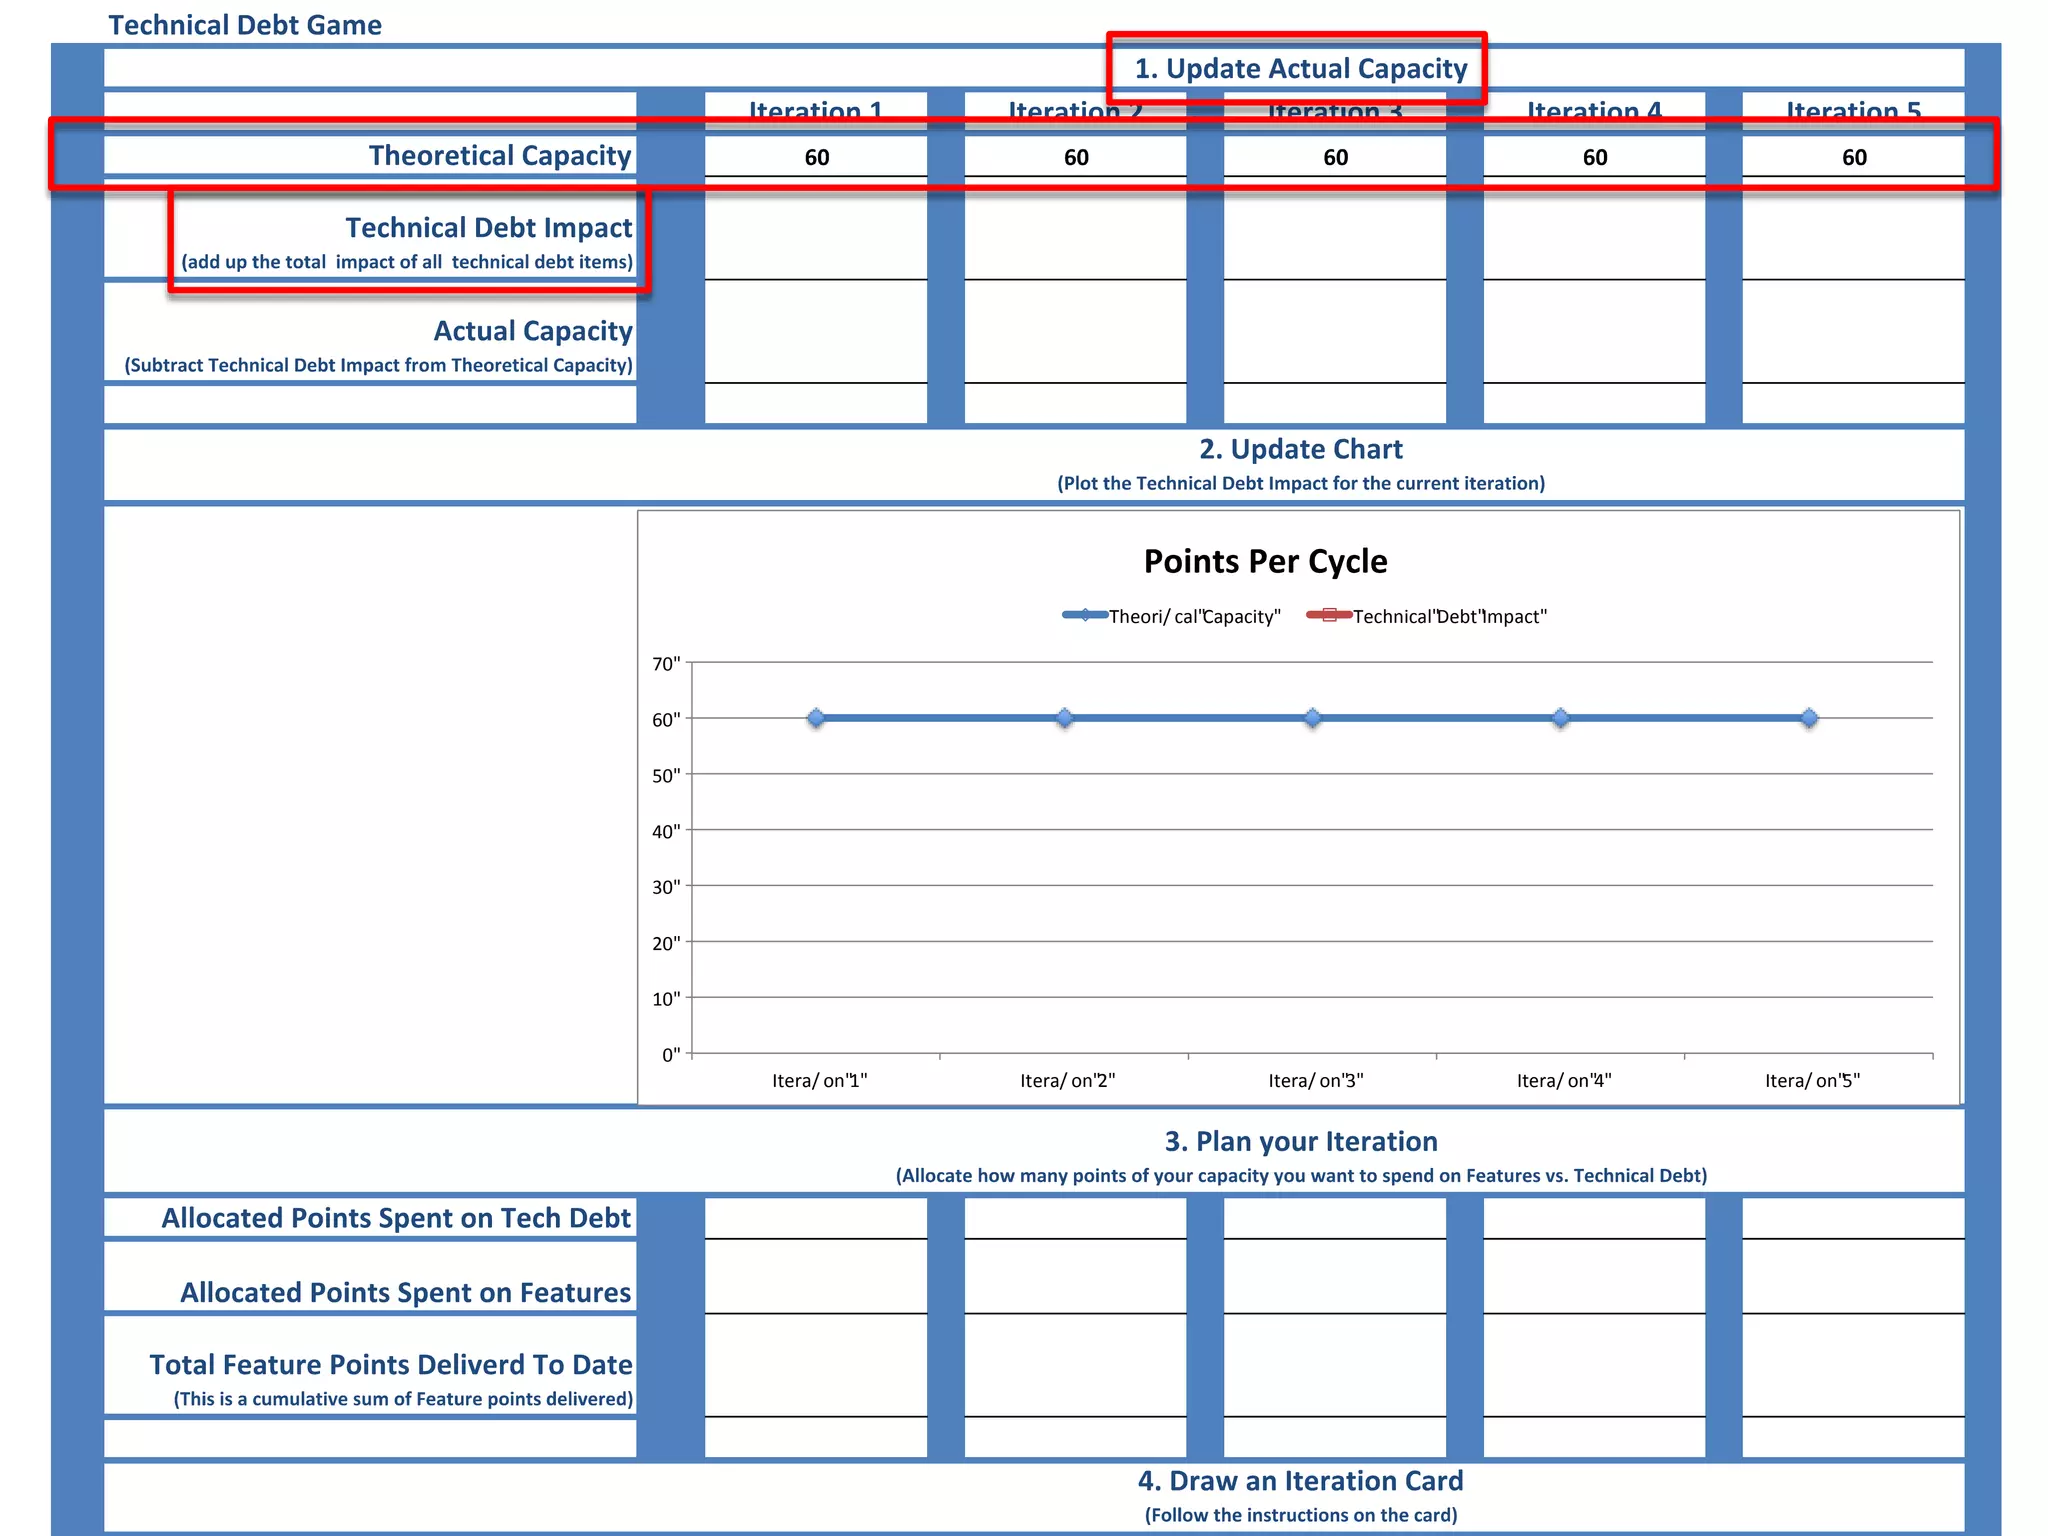This screenshot has height=1536, width=2048.
Task: Select the Iteration 3 chart data point
Action: (1313, 718)
